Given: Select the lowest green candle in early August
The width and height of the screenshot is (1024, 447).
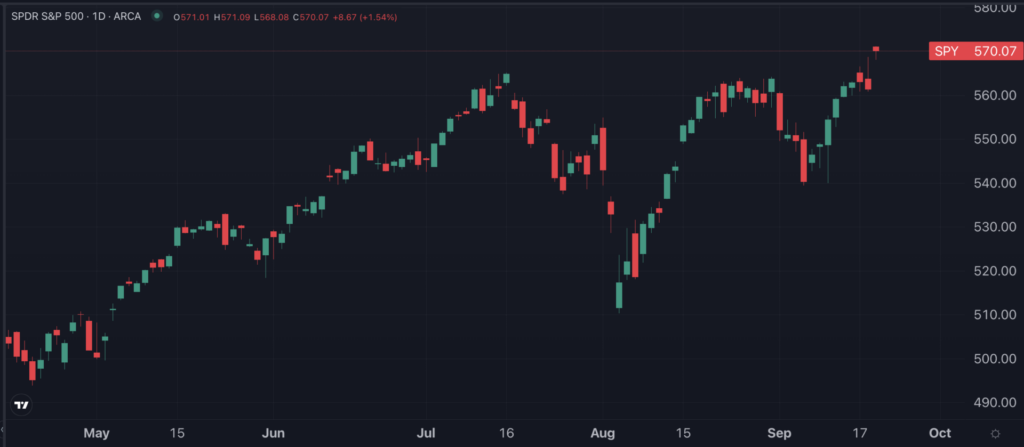Looking at the screenshot, I should (619, 295).
